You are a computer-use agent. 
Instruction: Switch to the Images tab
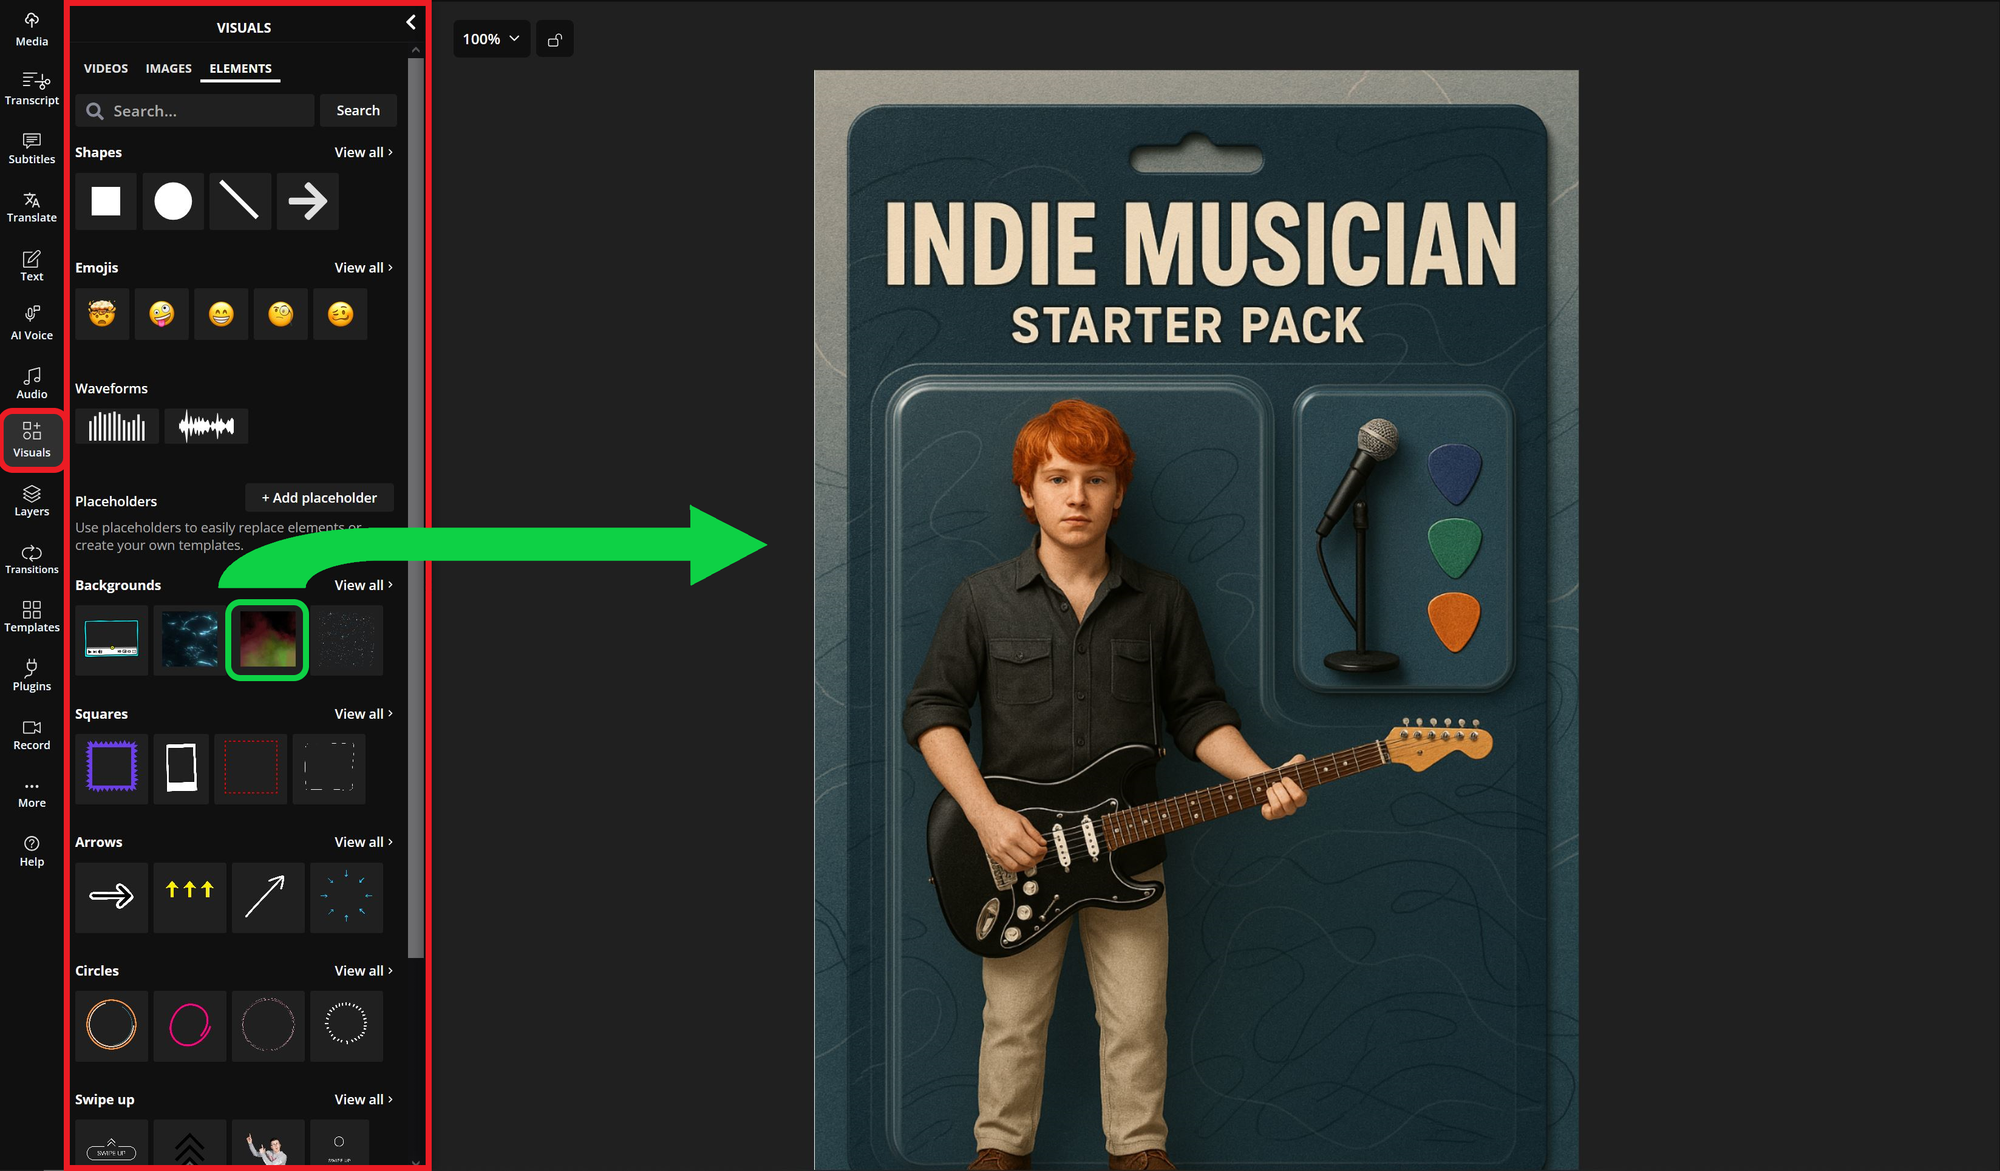tap(168, 68)
